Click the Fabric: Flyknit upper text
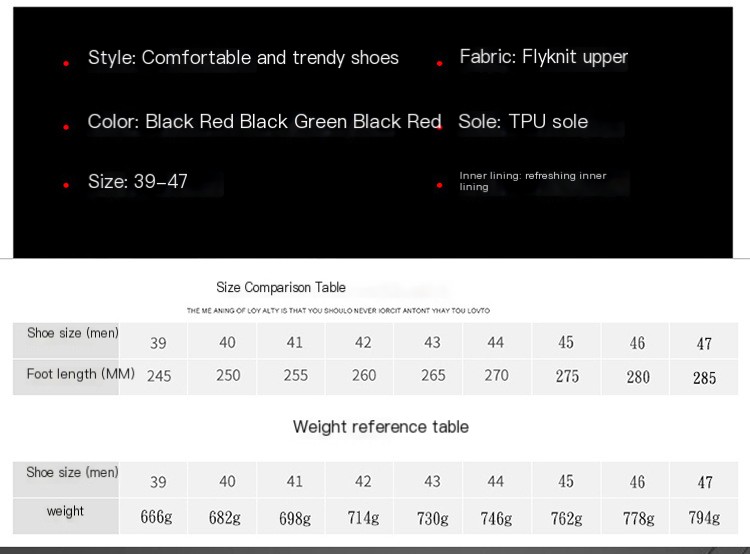 [543, 57]
